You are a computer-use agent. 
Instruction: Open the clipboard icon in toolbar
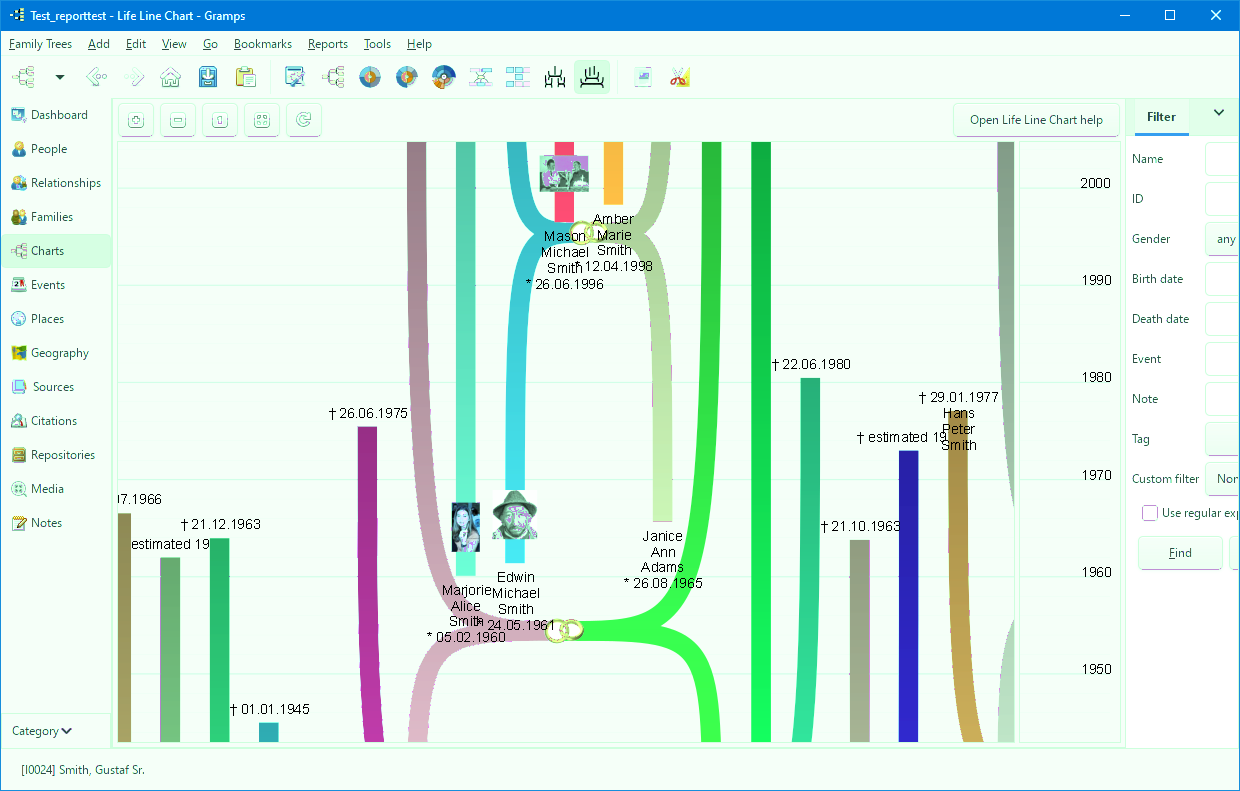[x=245, y=77]
